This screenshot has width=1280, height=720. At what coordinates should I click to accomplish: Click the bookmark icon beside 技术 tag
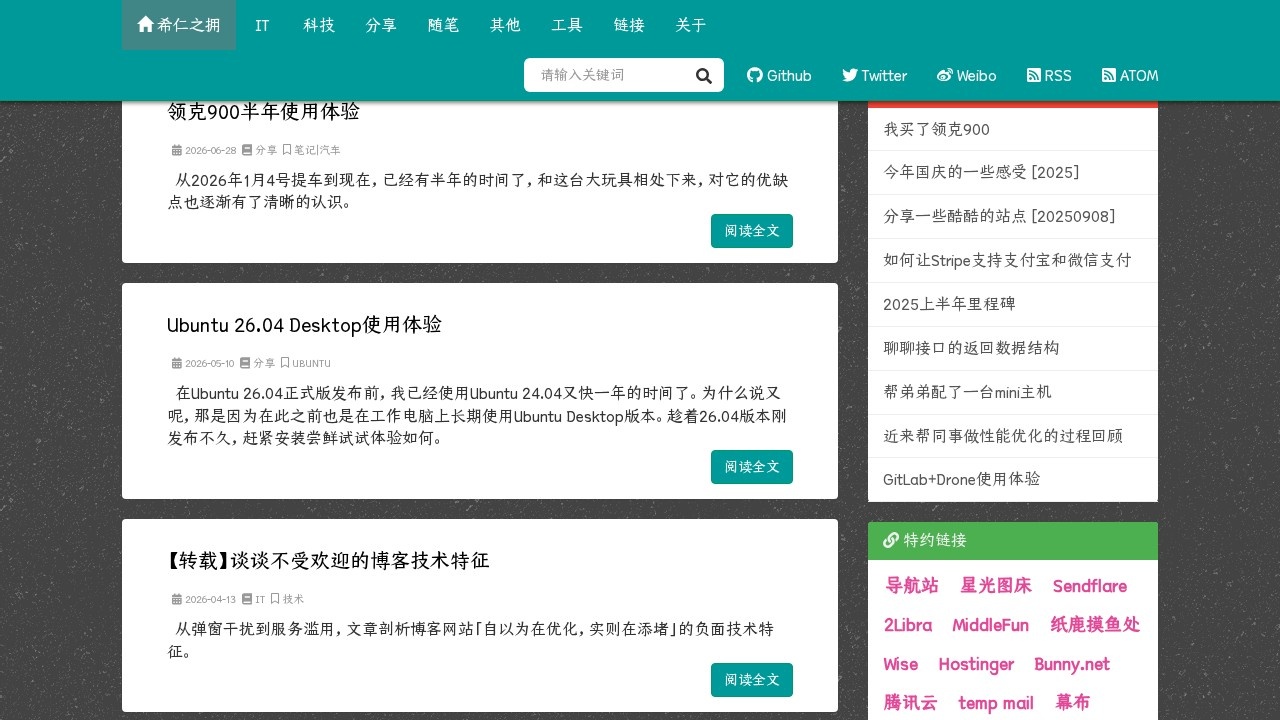pyautogui.click(x=275, y=599)
